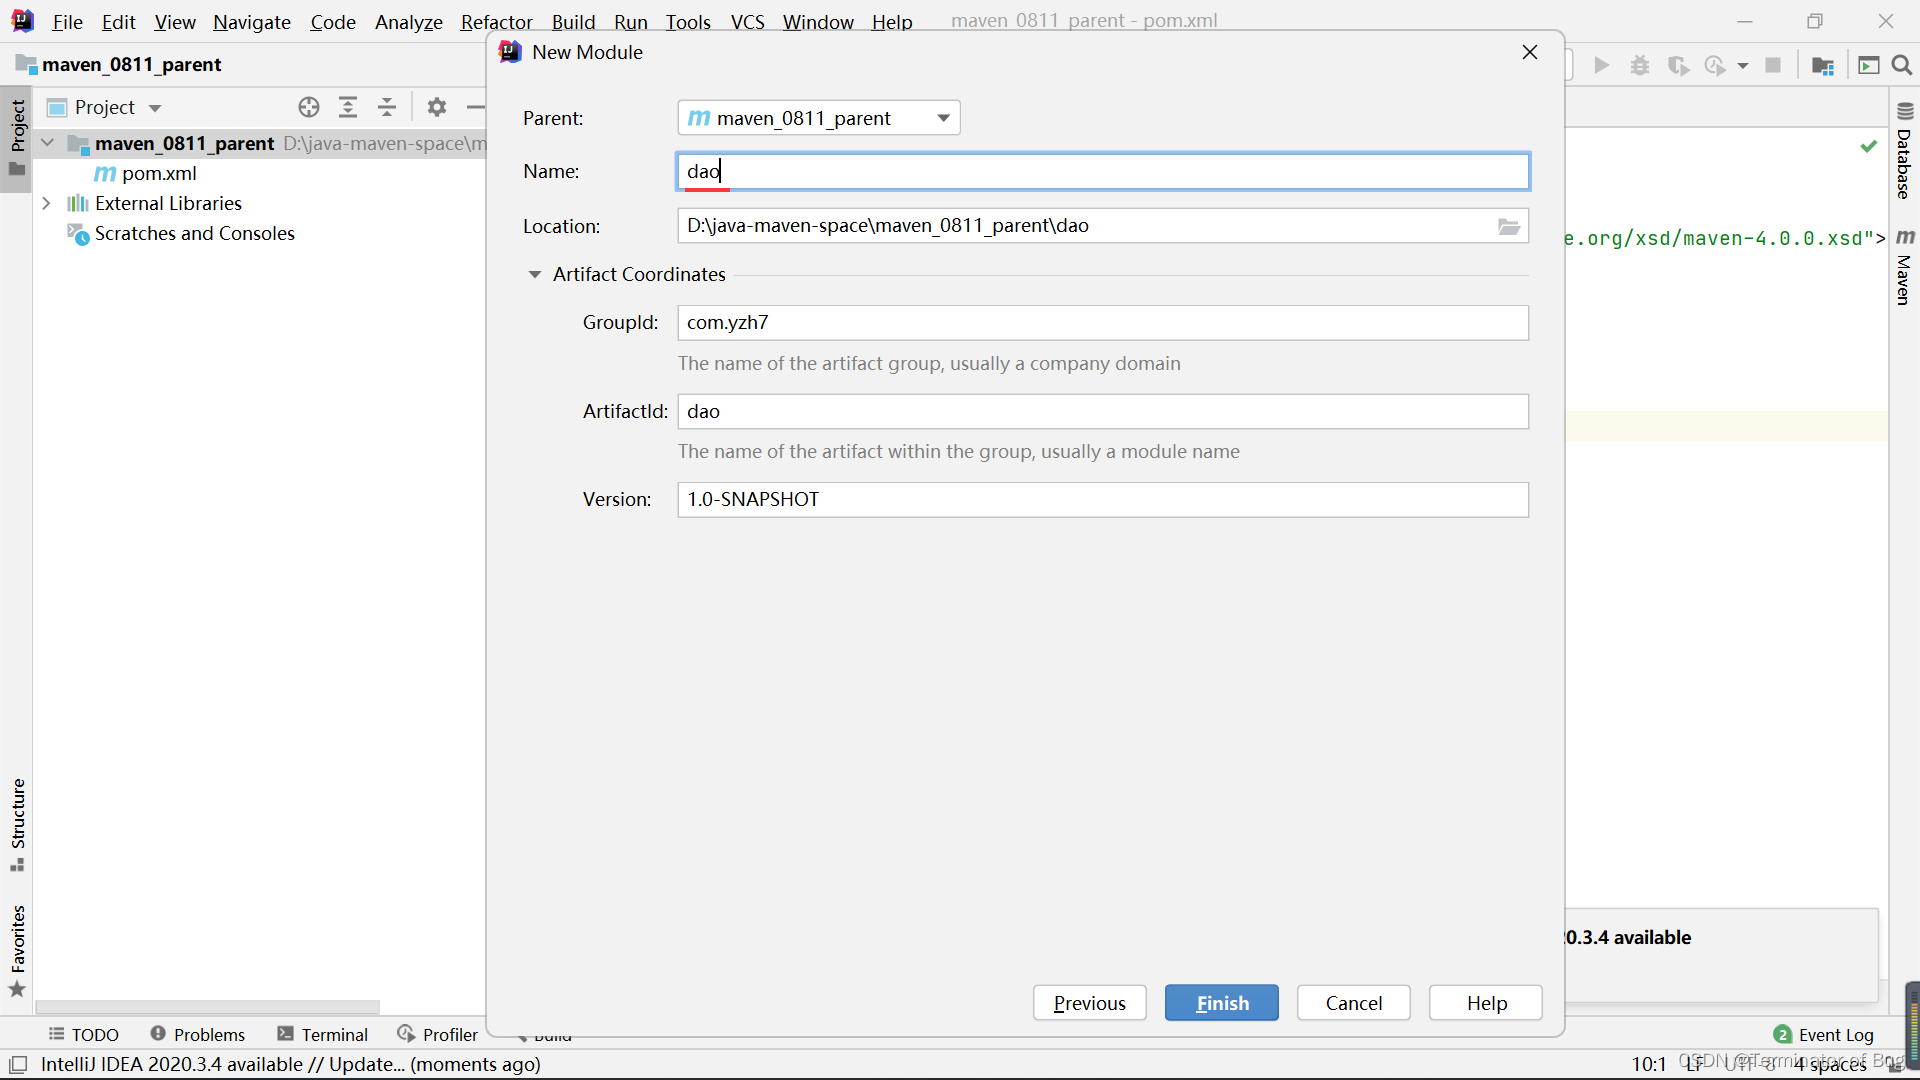
Task: Open the profiler run options dropdown arrow
Action: pyautogui.click(x=1743, y=66)
